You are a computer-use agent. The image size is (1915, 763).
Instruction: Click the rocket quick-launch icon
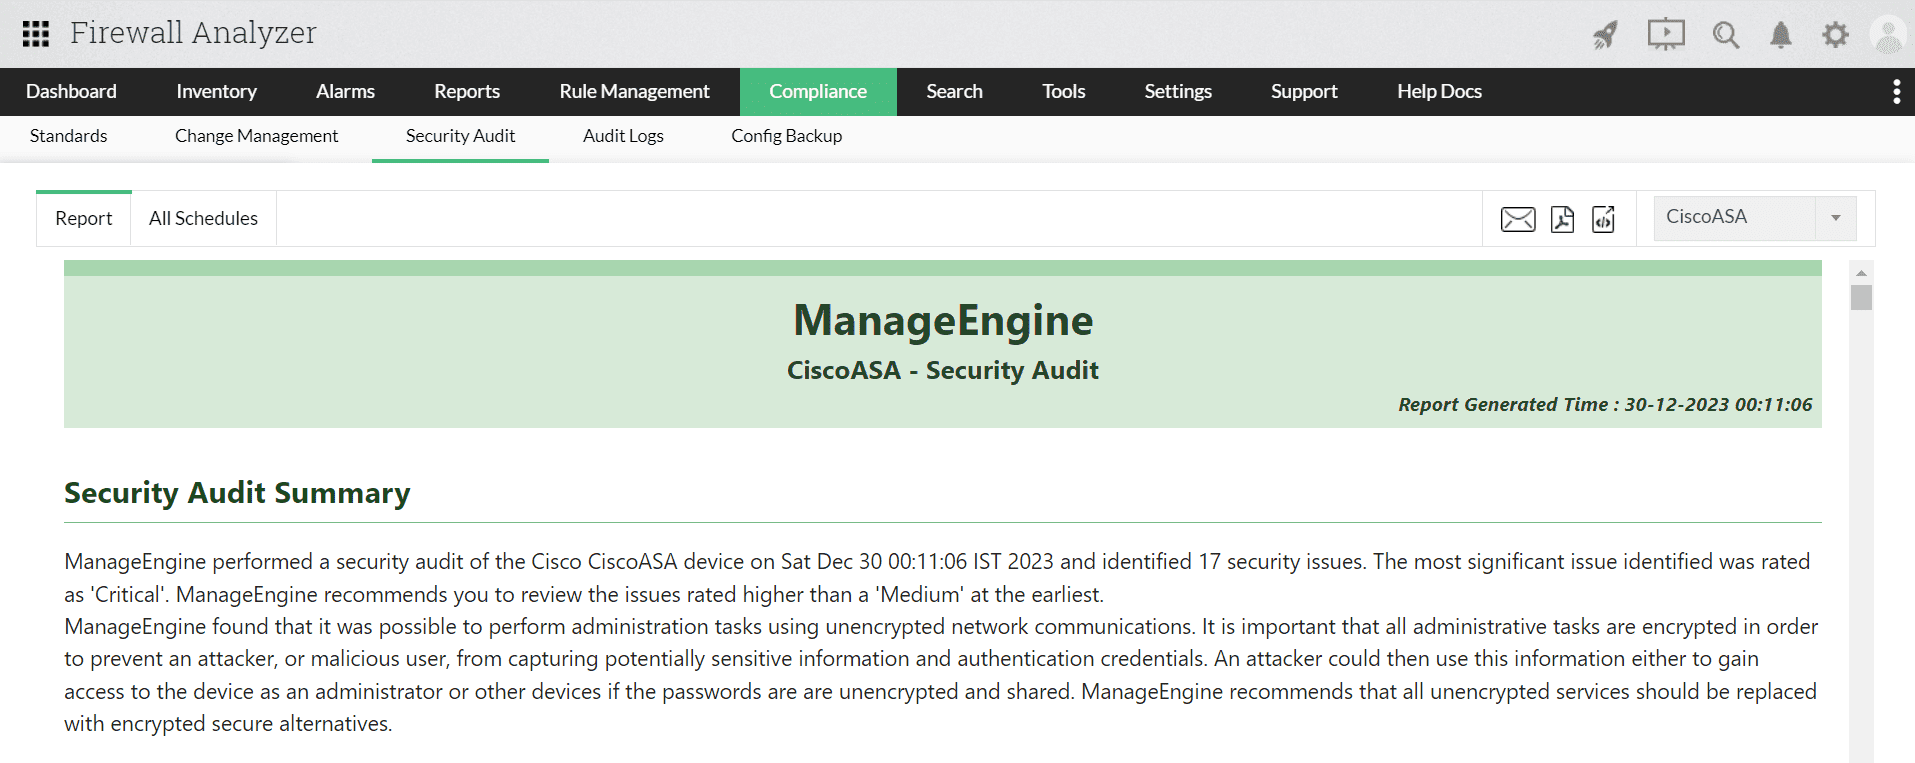click(x=1605, y=35)
